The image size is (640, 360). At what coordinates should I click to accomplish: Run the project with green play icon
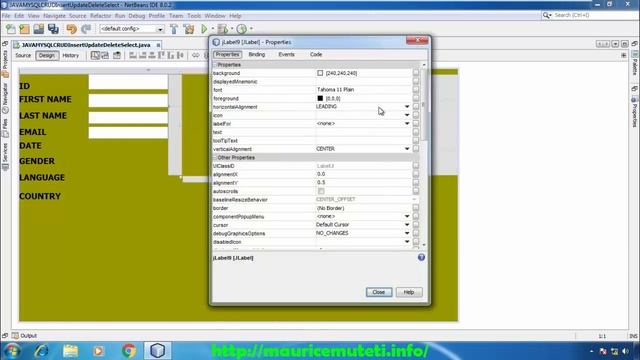204,29
